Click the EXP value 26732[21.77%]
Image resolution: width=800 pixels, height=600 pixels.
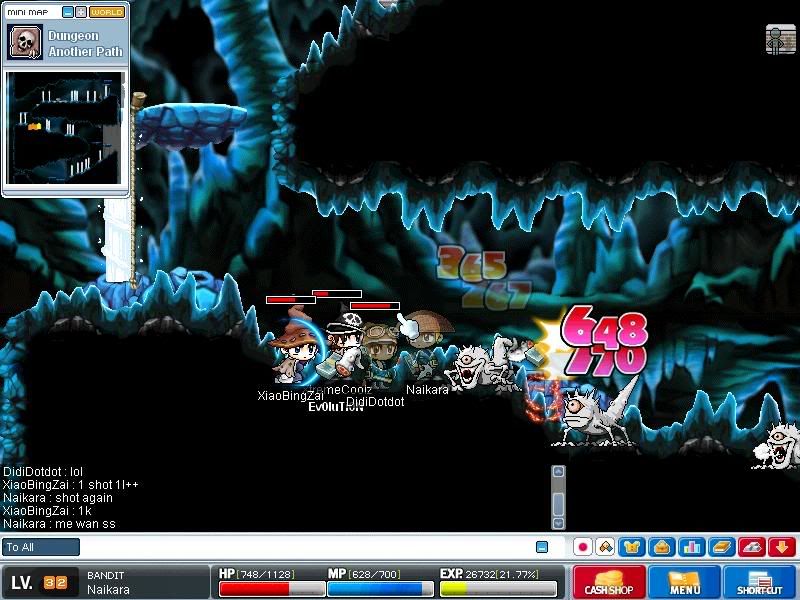pos(502,574)
